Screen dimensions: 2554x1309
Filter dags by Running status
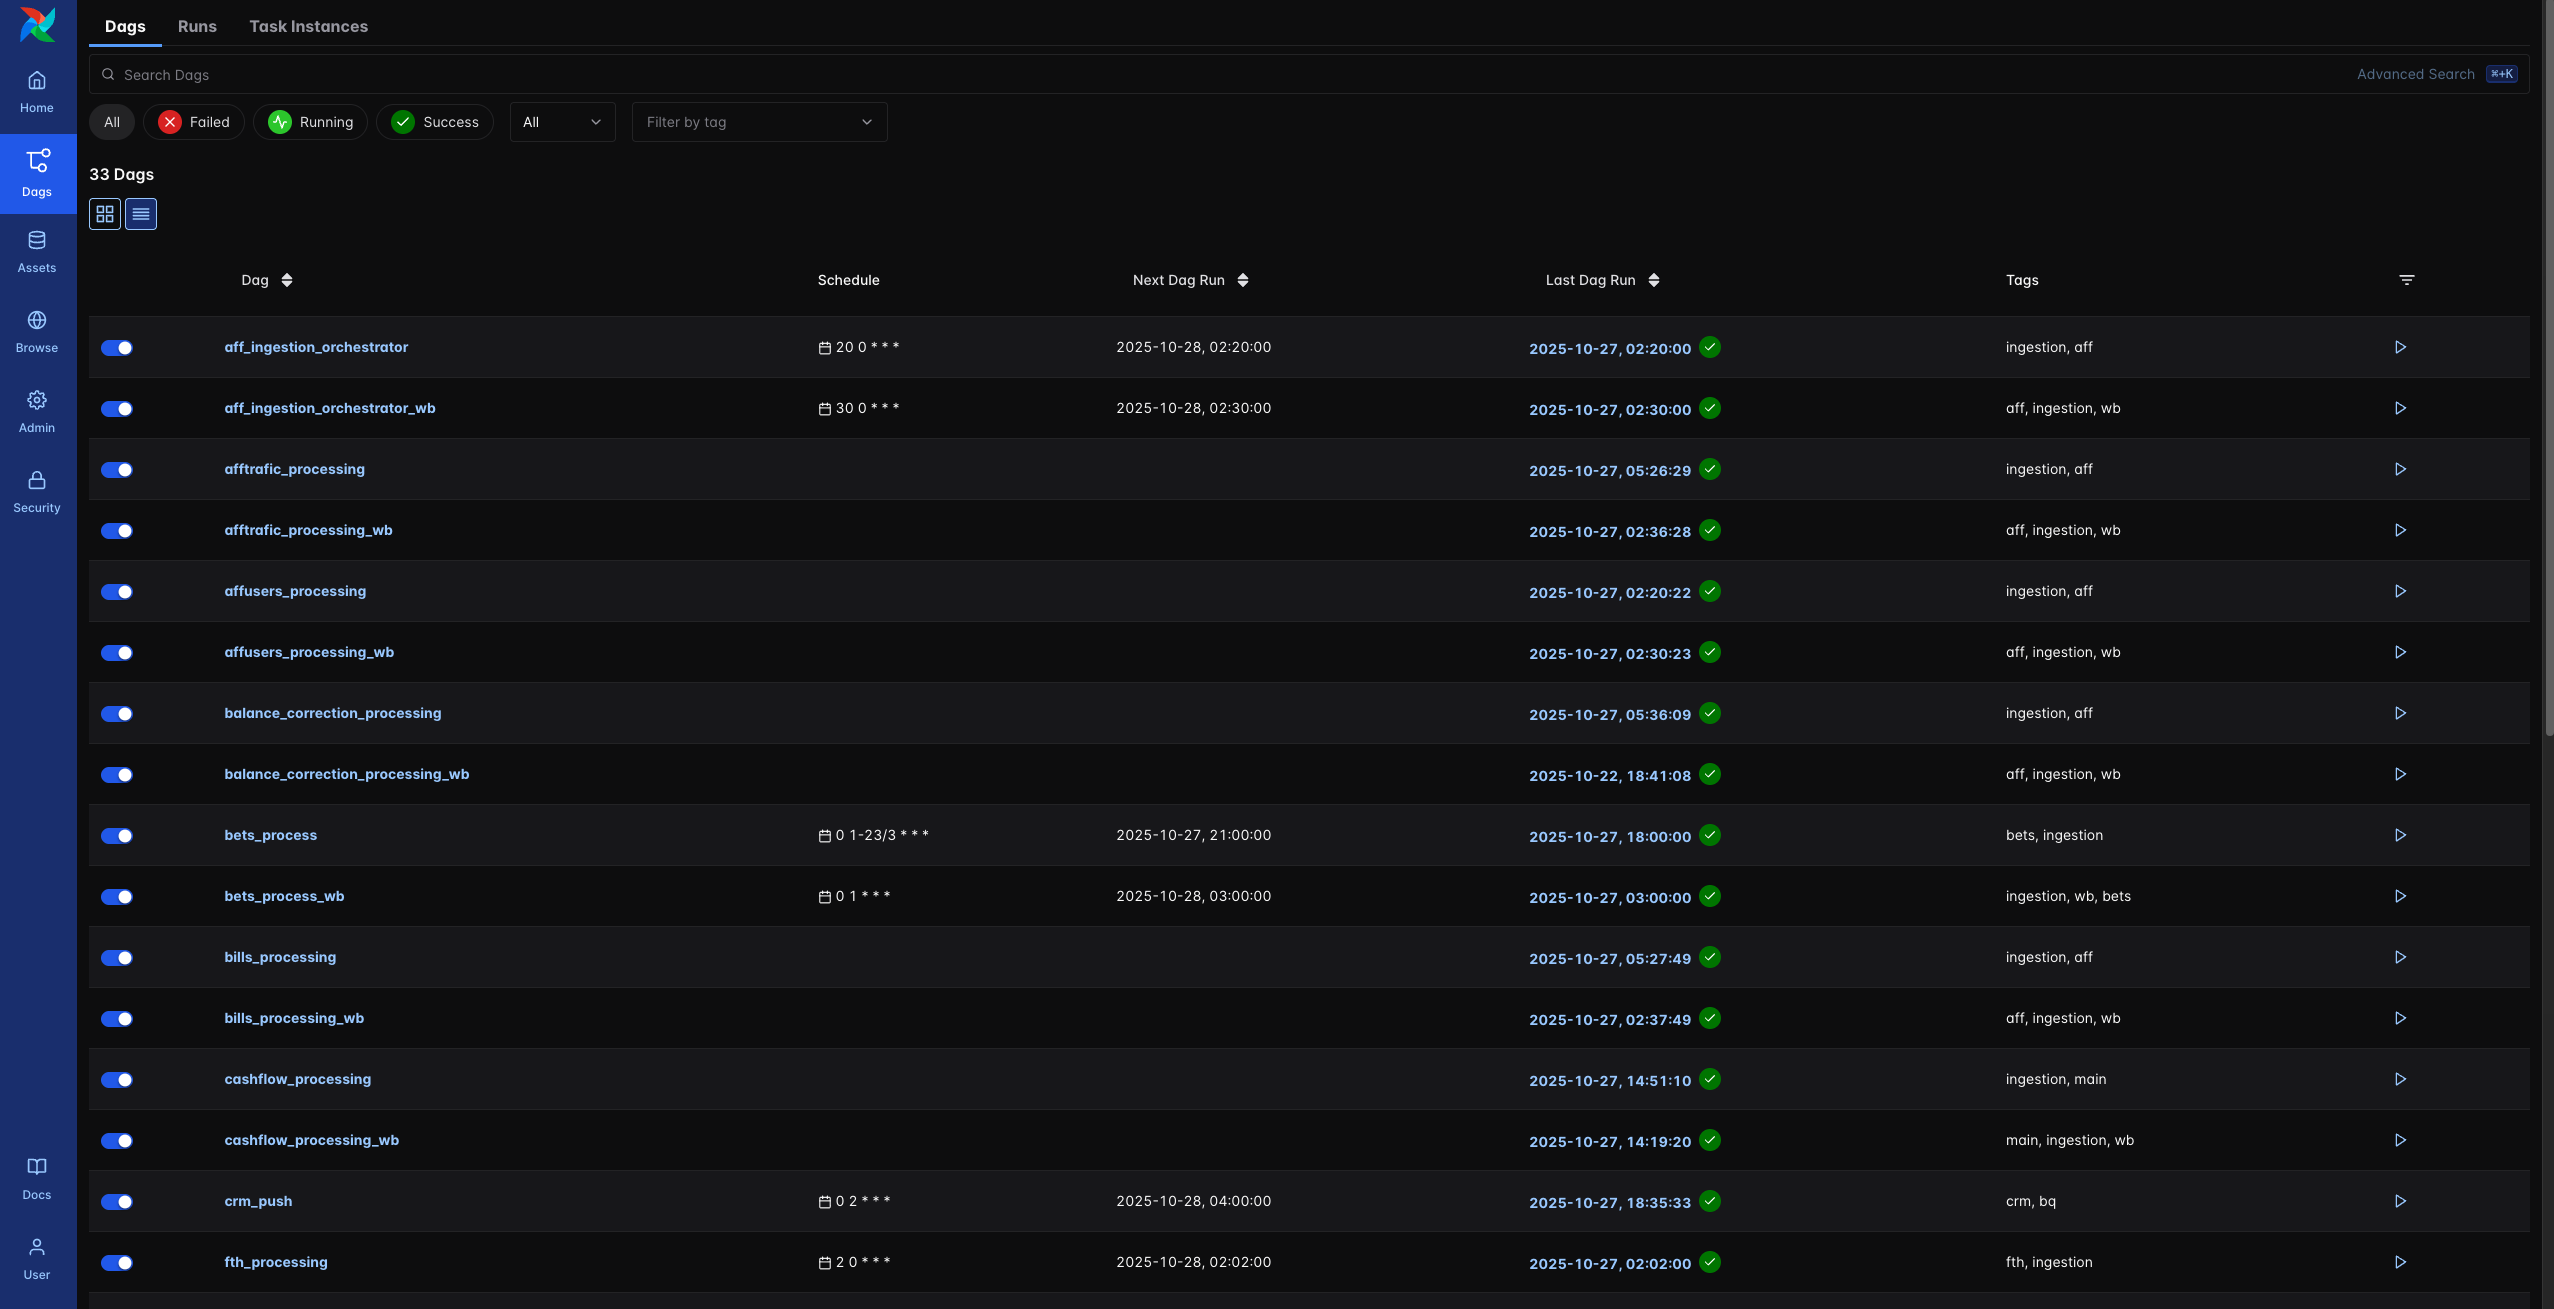coord(310,122)
